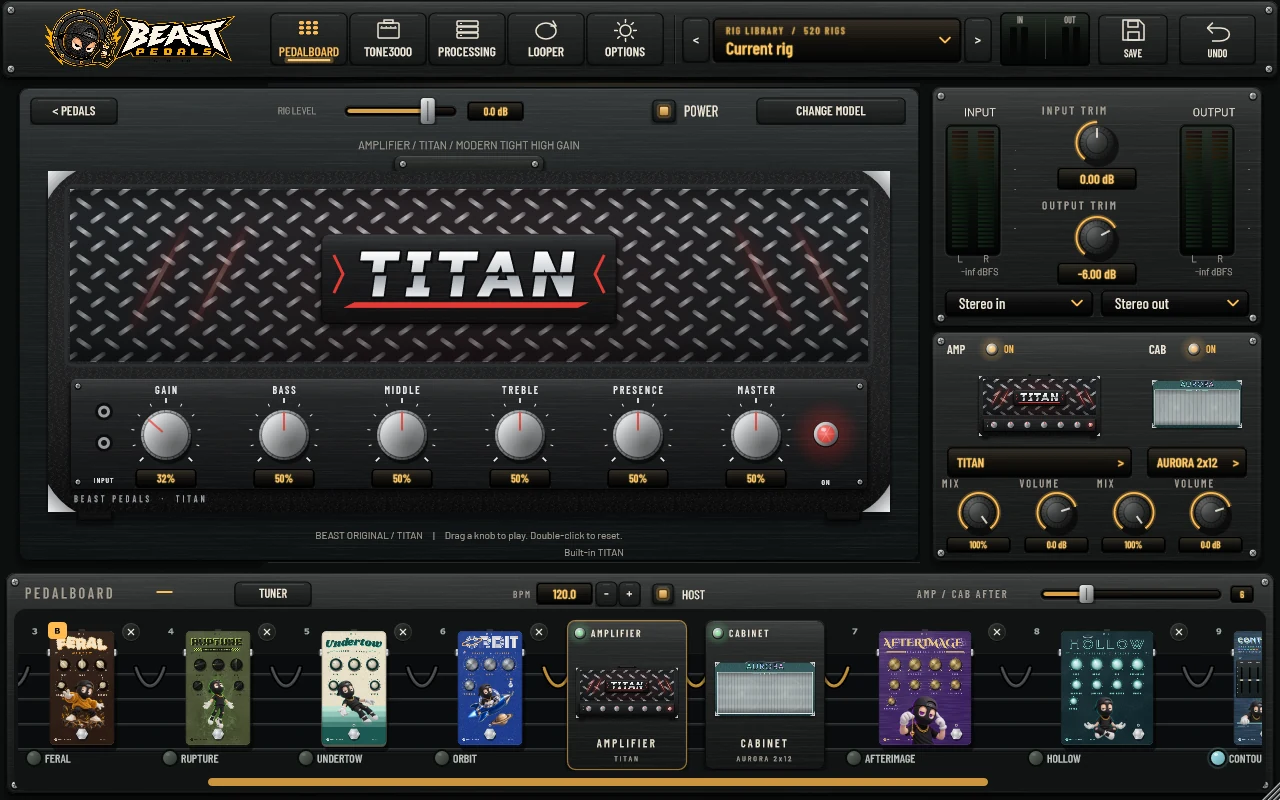This screenshot has height=800, width=1280.
Task: Toggle the Undertow pedal bypass
Action: (x=306, y=759)
